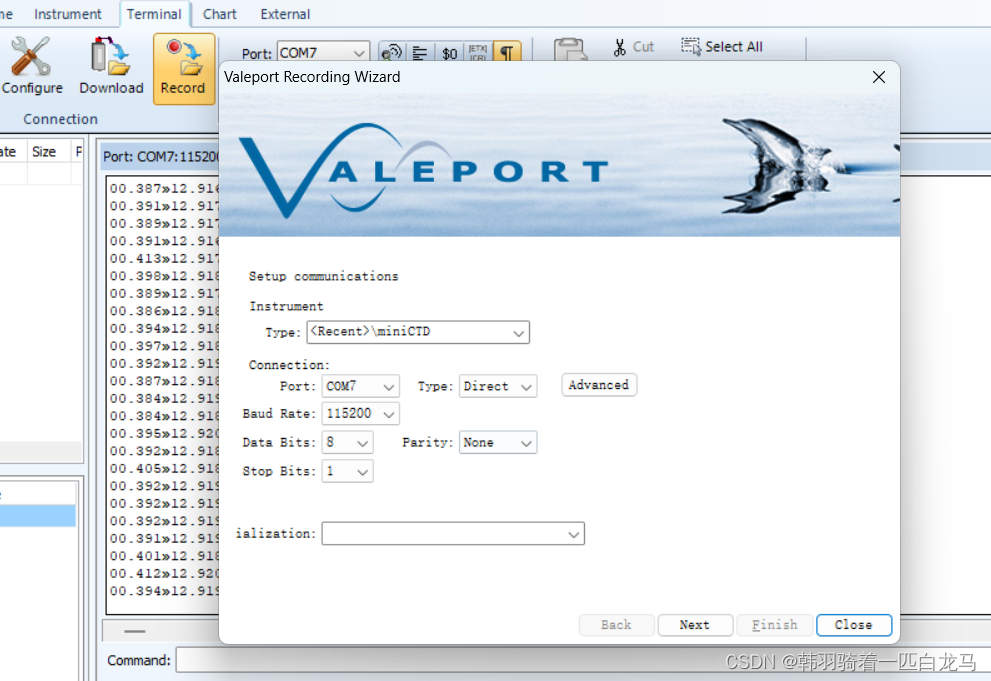The height and width of the screenshot is (681, 991).
Task: Switch to the External tab
Action: [x=285, y=14]
